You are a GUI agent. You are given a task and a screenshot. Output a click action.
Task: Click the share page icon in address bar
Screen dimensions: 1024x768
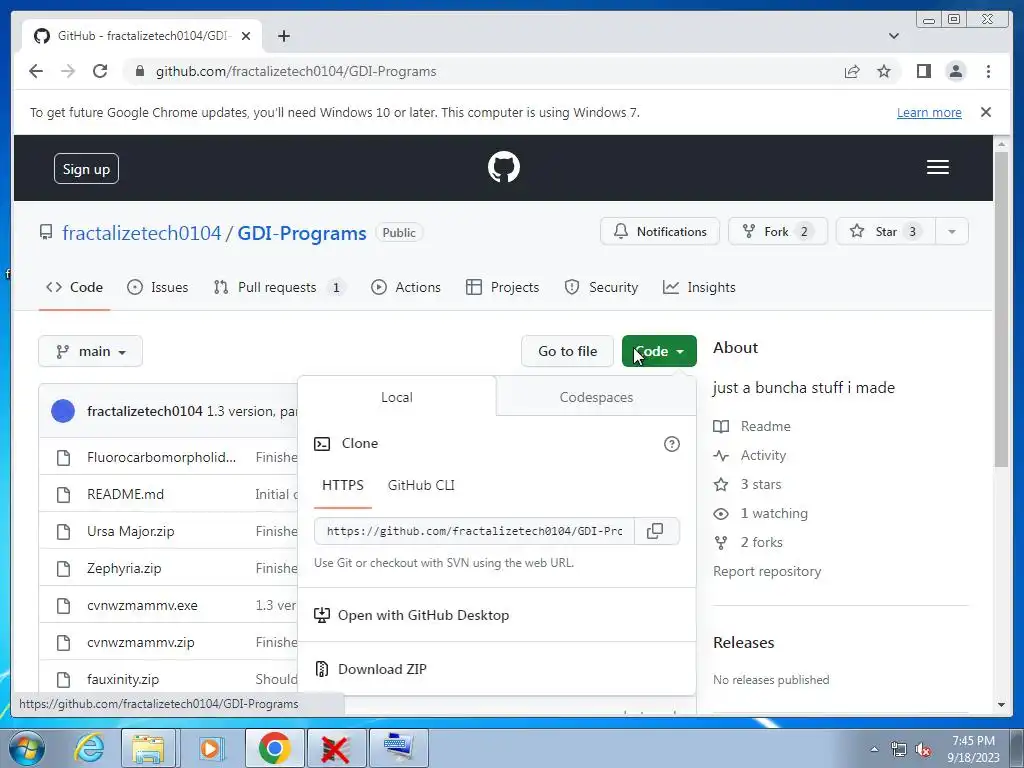852,71
